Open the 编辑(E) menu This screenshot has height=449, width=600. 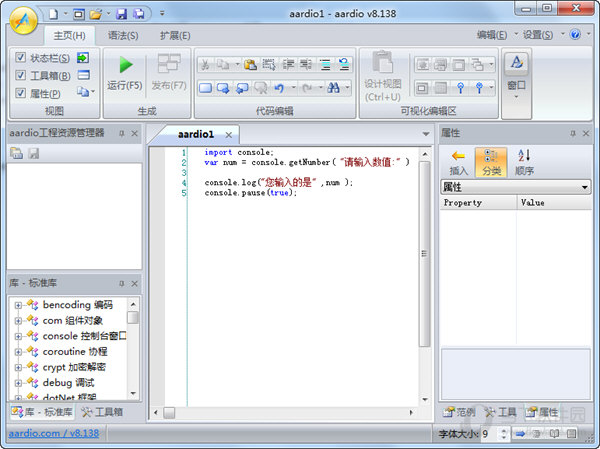492,35
